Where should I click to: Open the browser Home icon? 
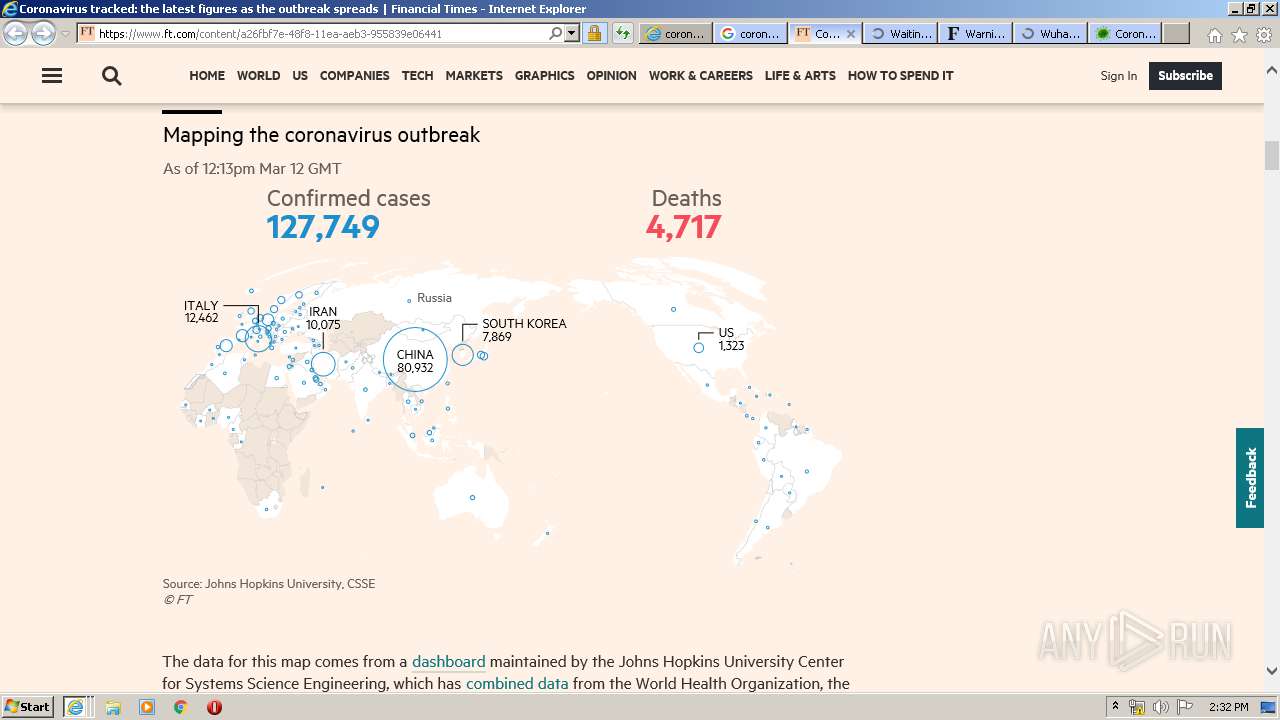click(x=1214, y=35)
